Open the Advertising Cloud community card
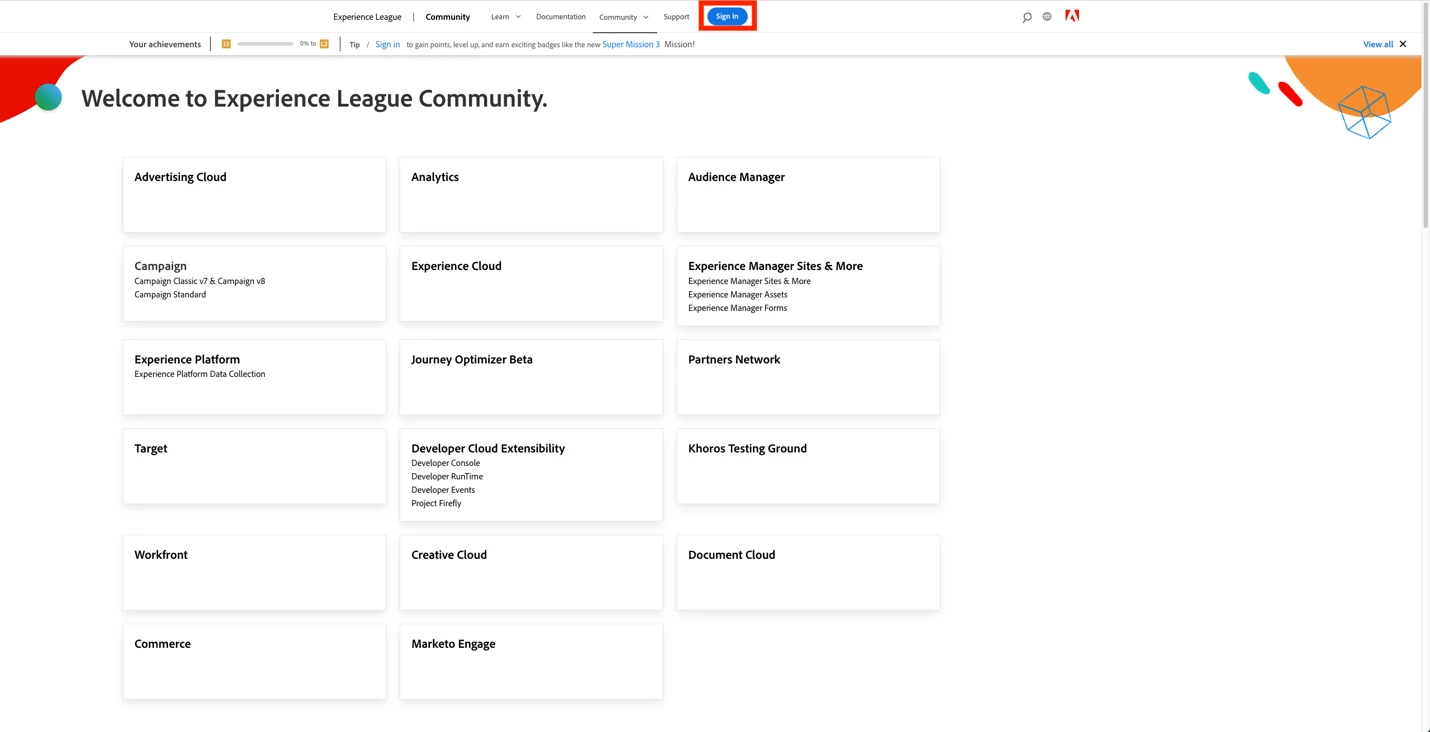This screenshot has width=1430, height=732. click(x=254, y=195)
